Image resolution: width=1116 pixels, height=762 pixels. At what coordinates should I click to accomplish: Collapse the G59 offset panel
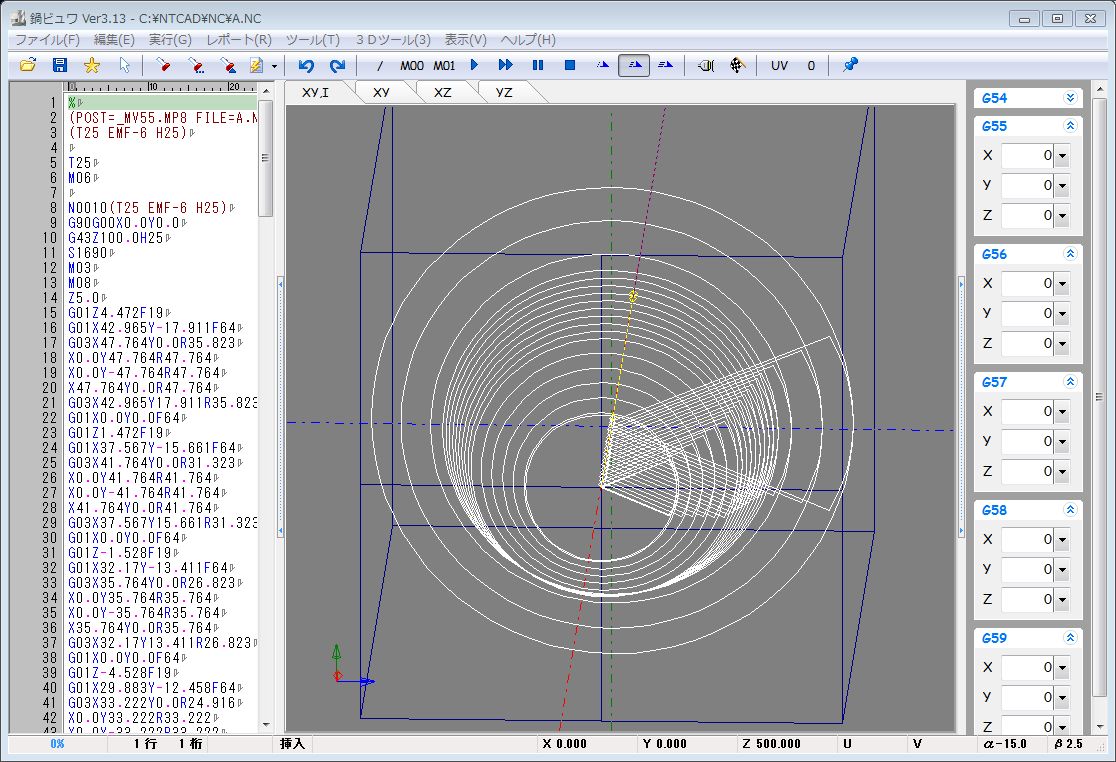1070,638
